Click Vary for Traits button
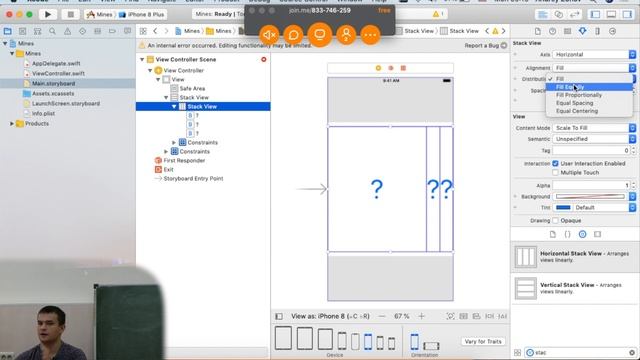Image resolution: width=640 pixels, height=360 pixels. pos(483,341)
